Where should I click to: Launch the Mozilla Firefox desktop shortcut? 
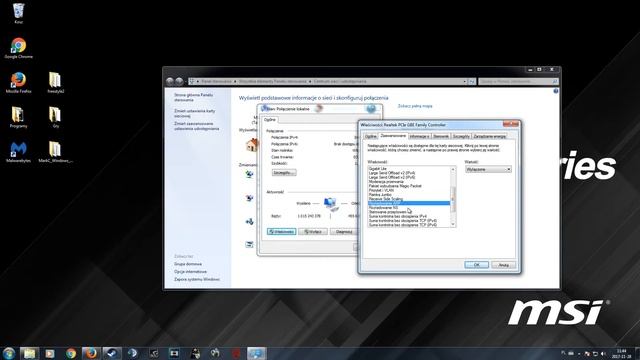[18, 82]
